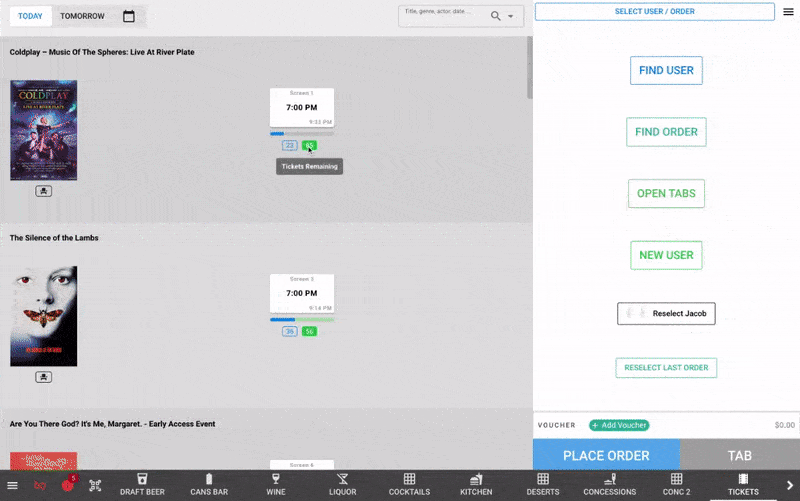Click the New User button
Viewport: 800px width, 501px height.
pyautogui.click(x=666, y=255)
